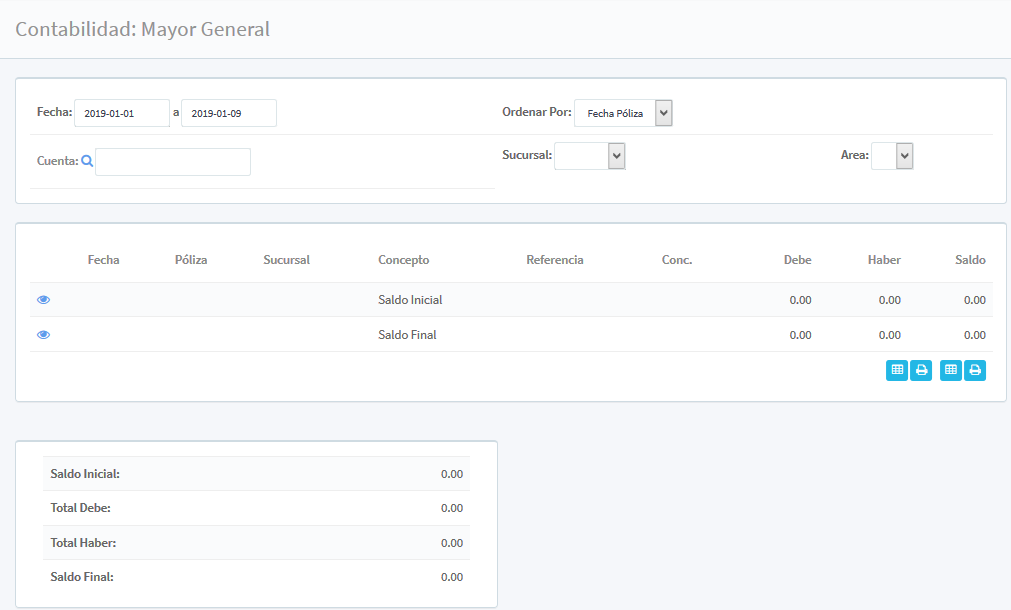Click the eye icon on Saldo Inicial row
This screenshot has width=1011, height=610.
[43, 300]
